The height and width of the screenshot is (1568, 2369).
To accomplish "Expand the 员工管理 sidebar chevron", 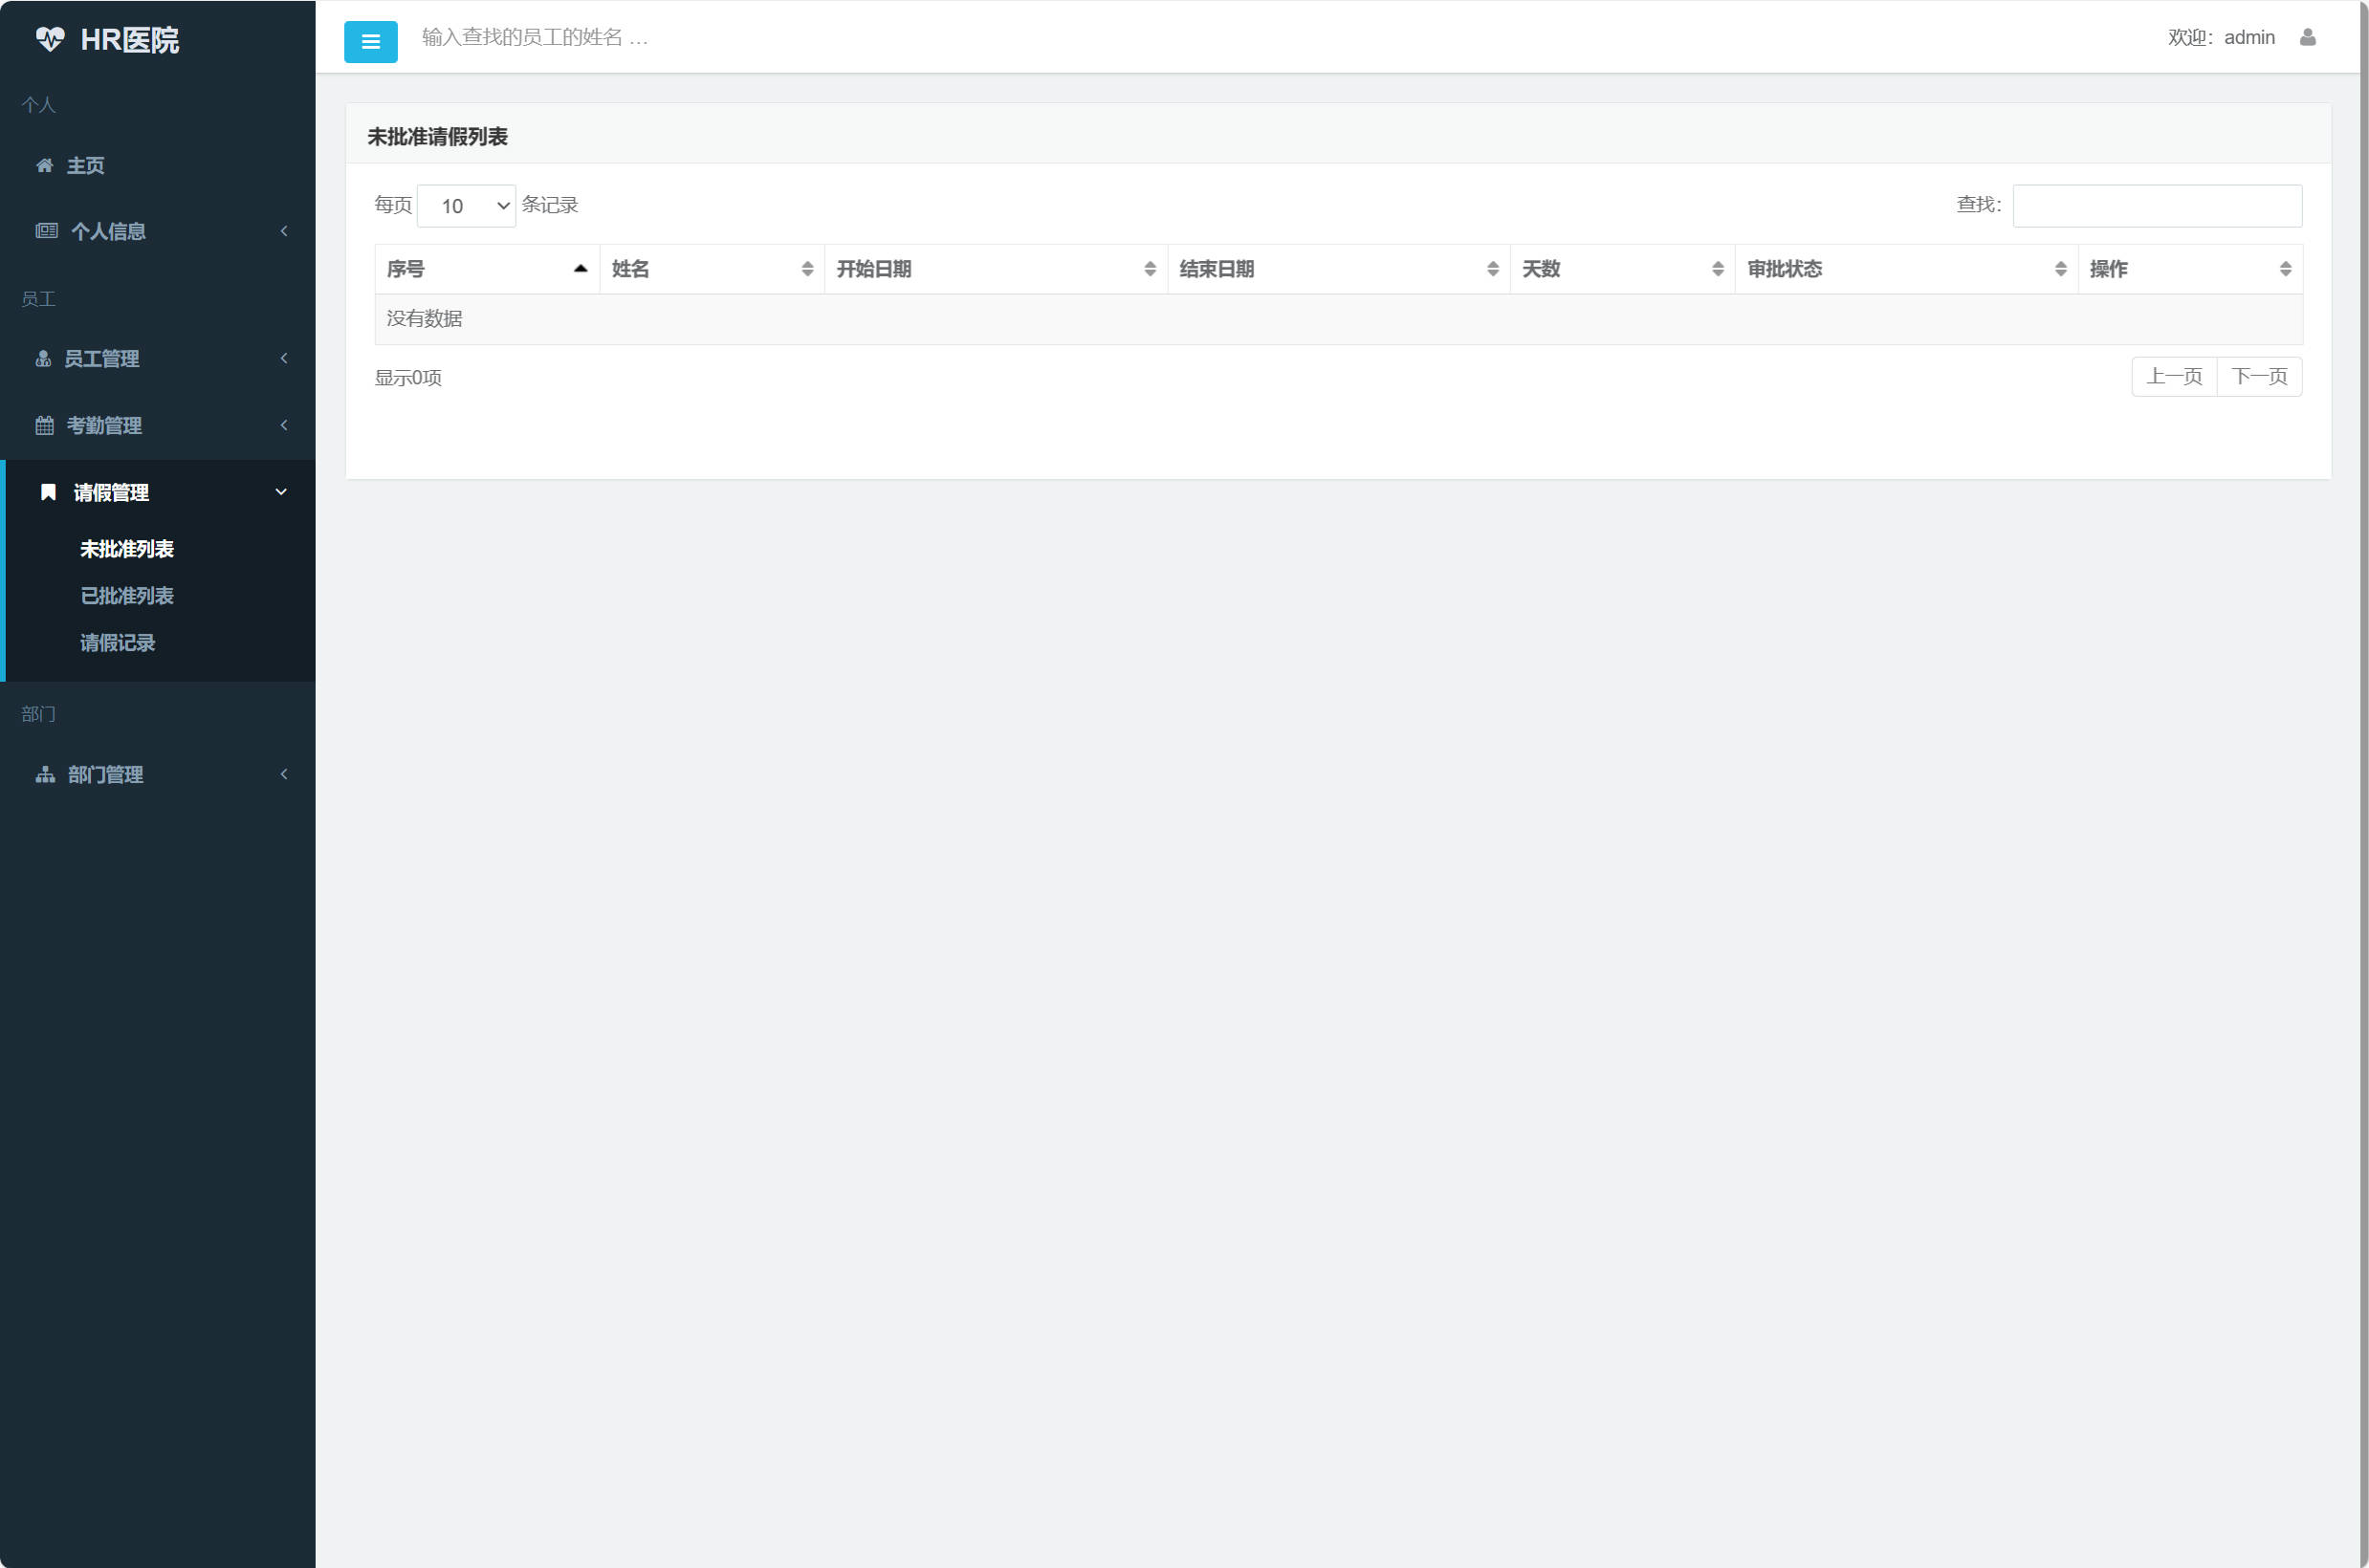I will point(284,358).
